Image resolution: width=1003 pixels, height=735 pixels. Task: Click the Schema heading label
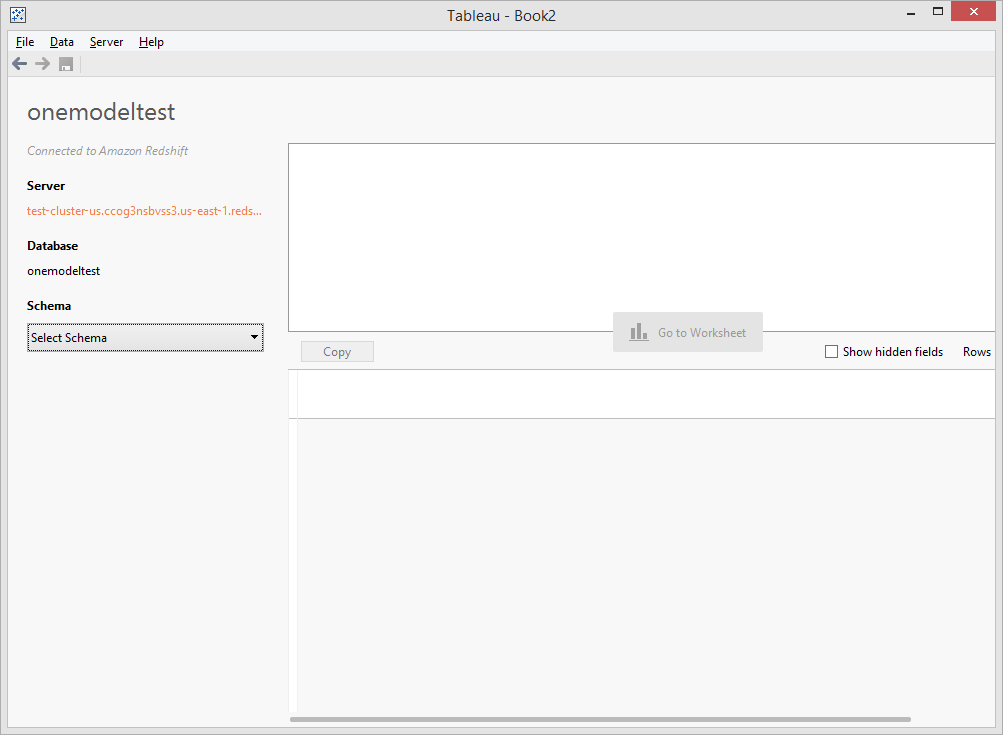pos(49,306)
